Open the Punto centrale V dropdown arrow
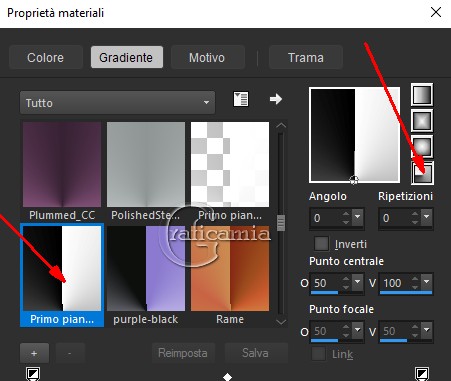The image size is (451, 381). tap(427, 282)
